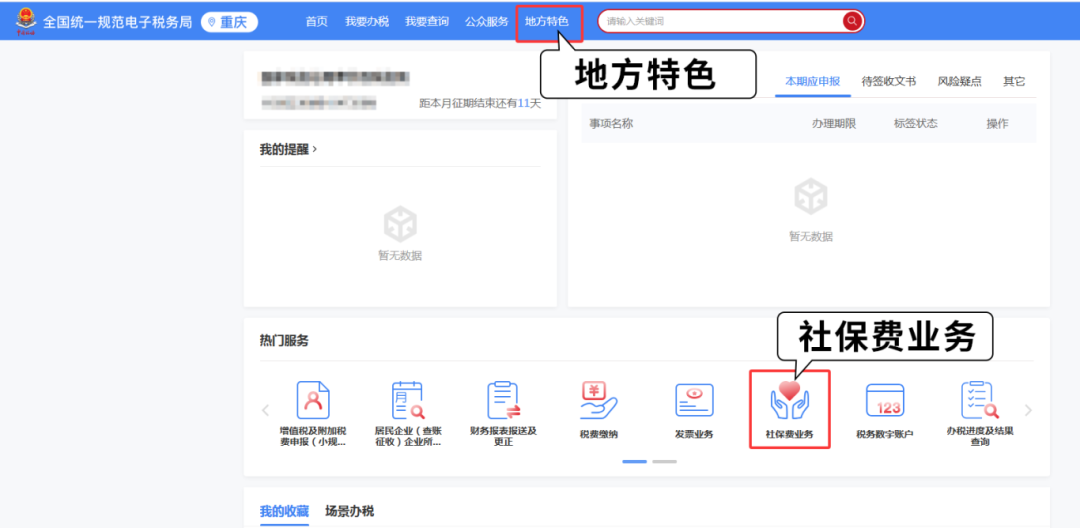
Task: Open 我要办税 in top navigation
Action: click(366, 21)
